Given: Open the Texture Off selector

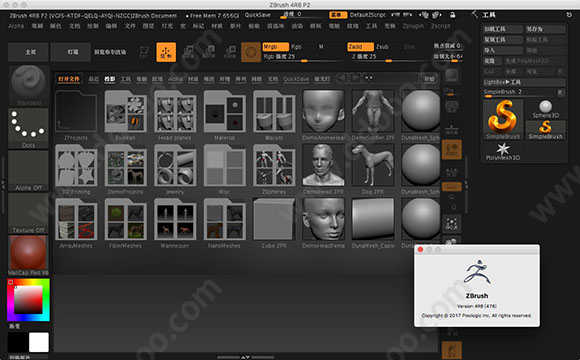Looking at the screenshot, I should pos(28,213).
